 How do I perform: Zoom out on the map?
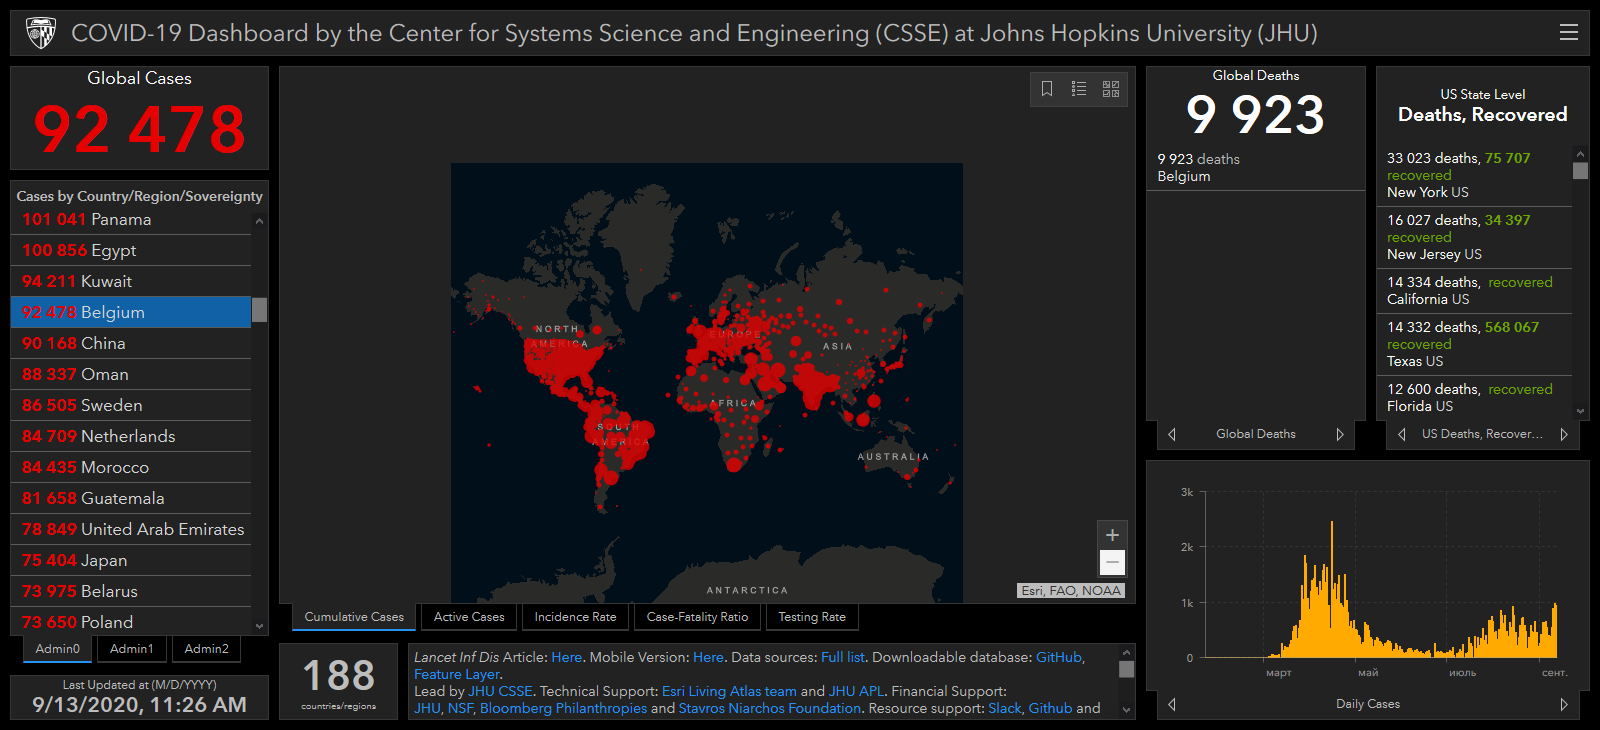pos(1112,563)
